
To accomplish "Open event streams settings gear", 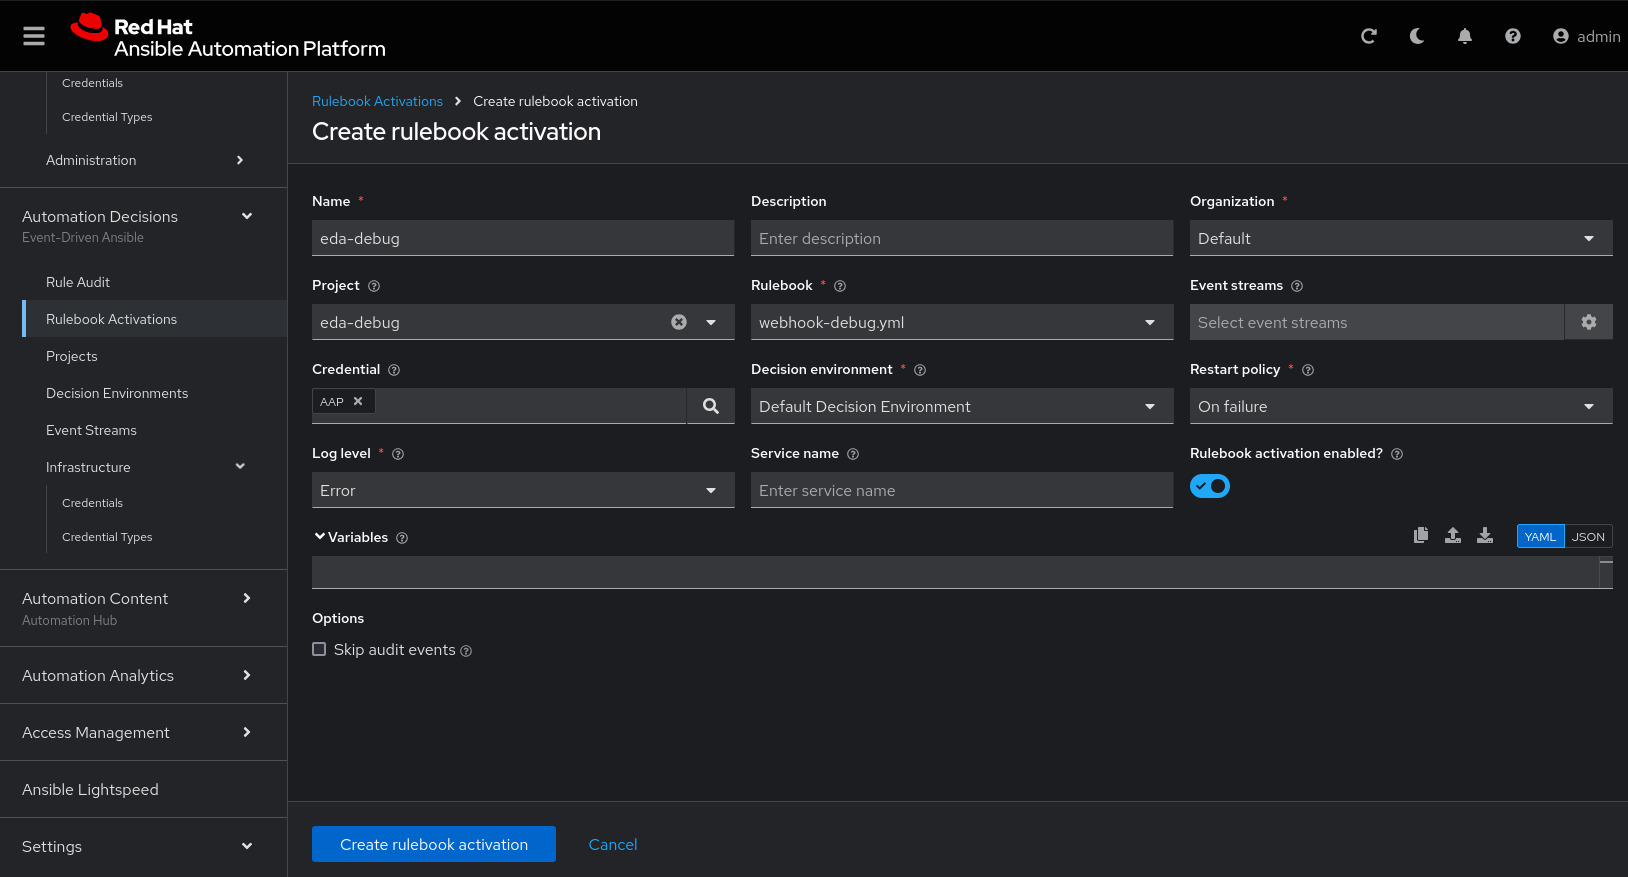I will tap(1589, 322).
